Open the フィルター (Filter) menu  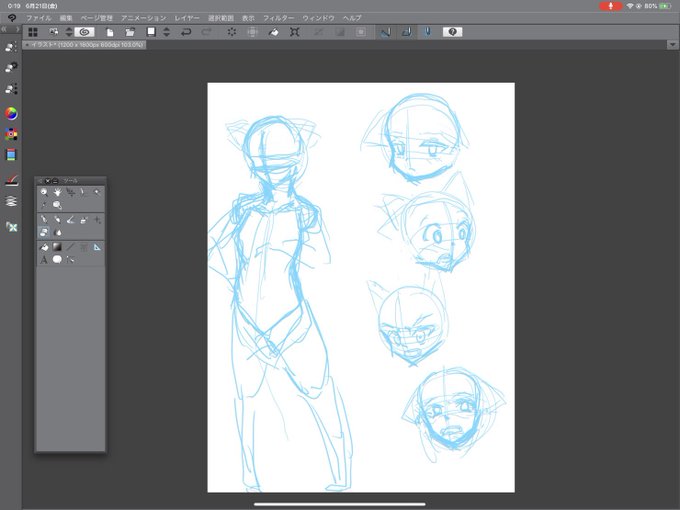(x=278, y=18)
